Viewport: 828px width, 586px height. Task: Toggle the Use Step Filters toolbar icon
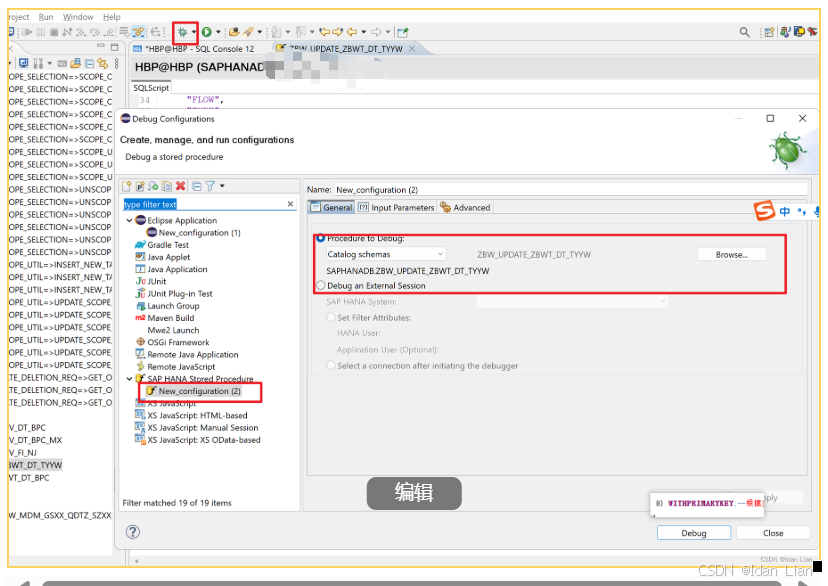pos(139,32)
